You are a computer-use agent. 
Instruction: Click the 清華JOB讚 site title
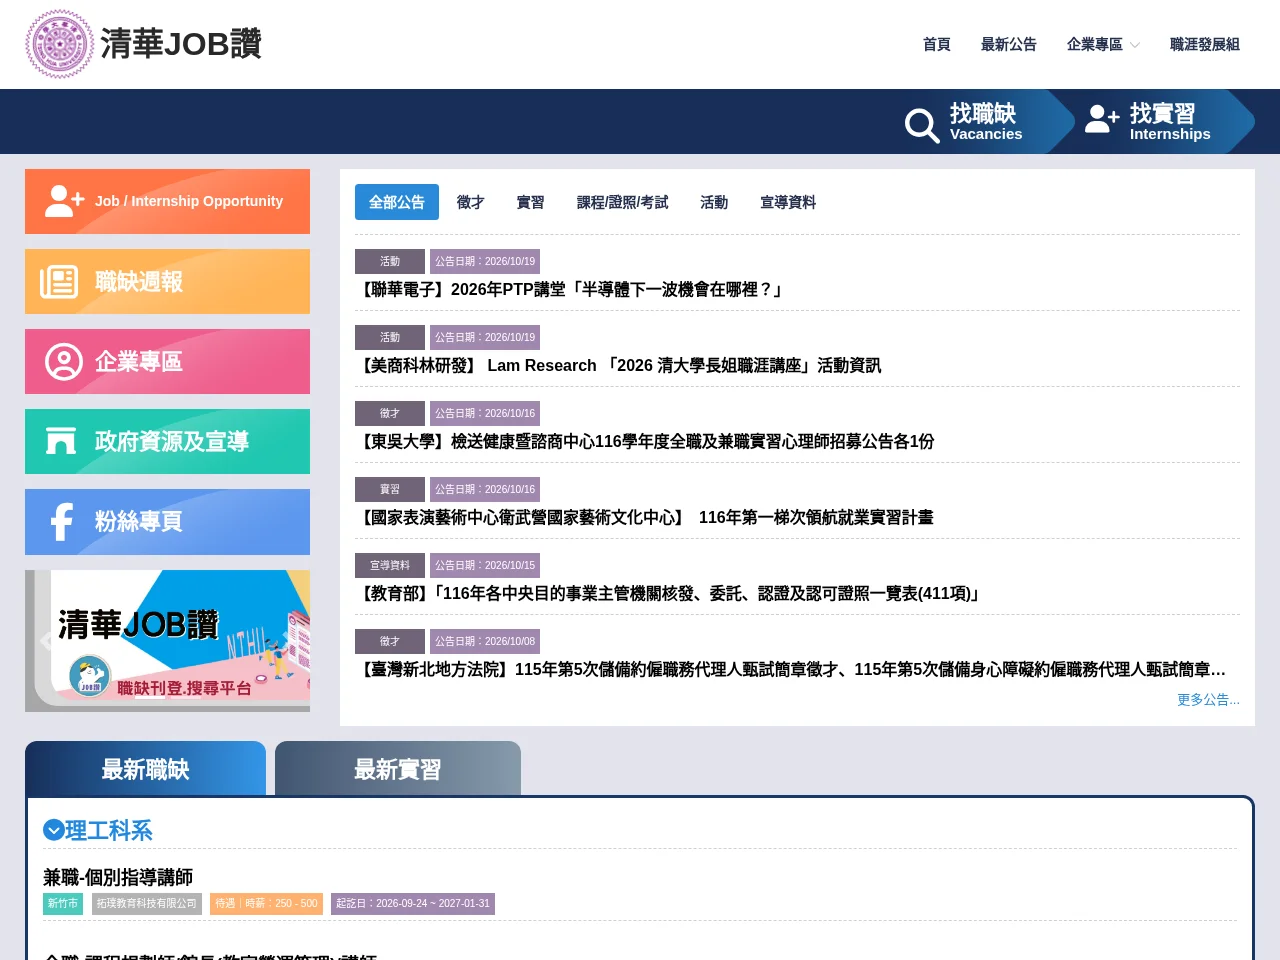pos(181,44)
